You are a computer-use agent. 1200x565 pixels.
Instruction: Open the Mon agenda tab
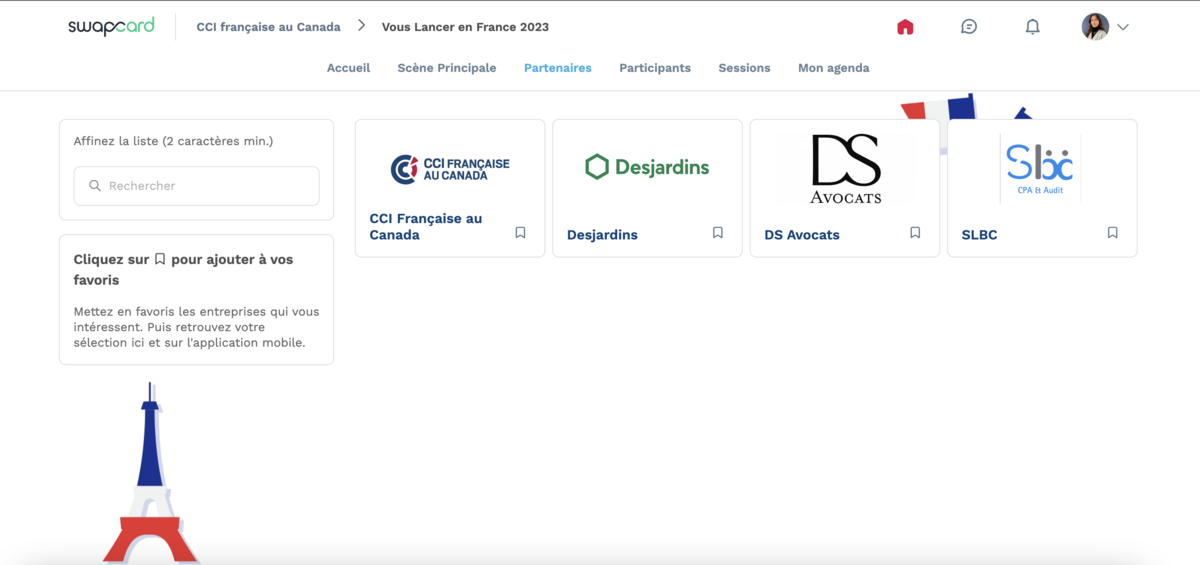click(833, 68)
